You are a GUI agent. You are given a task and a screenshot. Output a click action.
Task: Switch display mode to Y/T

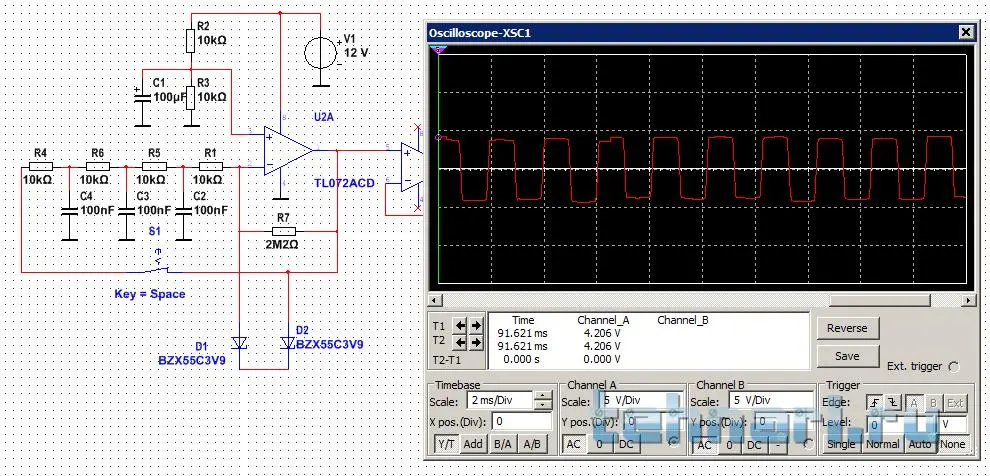pos(446,444)
